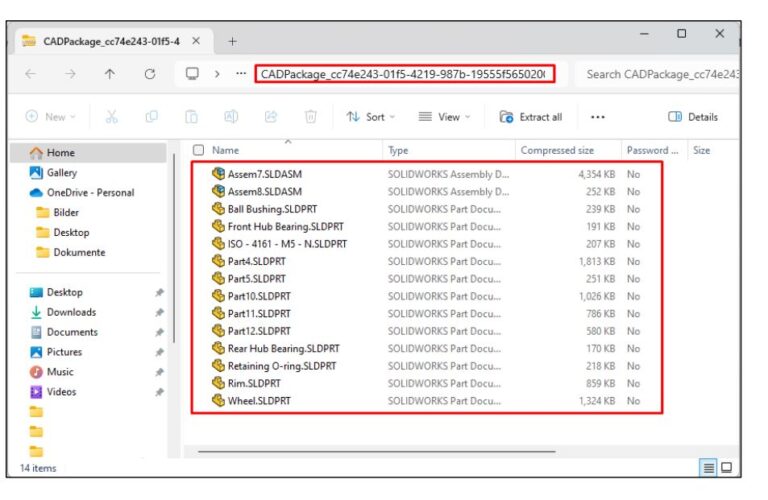Click the Cut scissors icon in toolbar
768x500 pixels.
[111, 117]
